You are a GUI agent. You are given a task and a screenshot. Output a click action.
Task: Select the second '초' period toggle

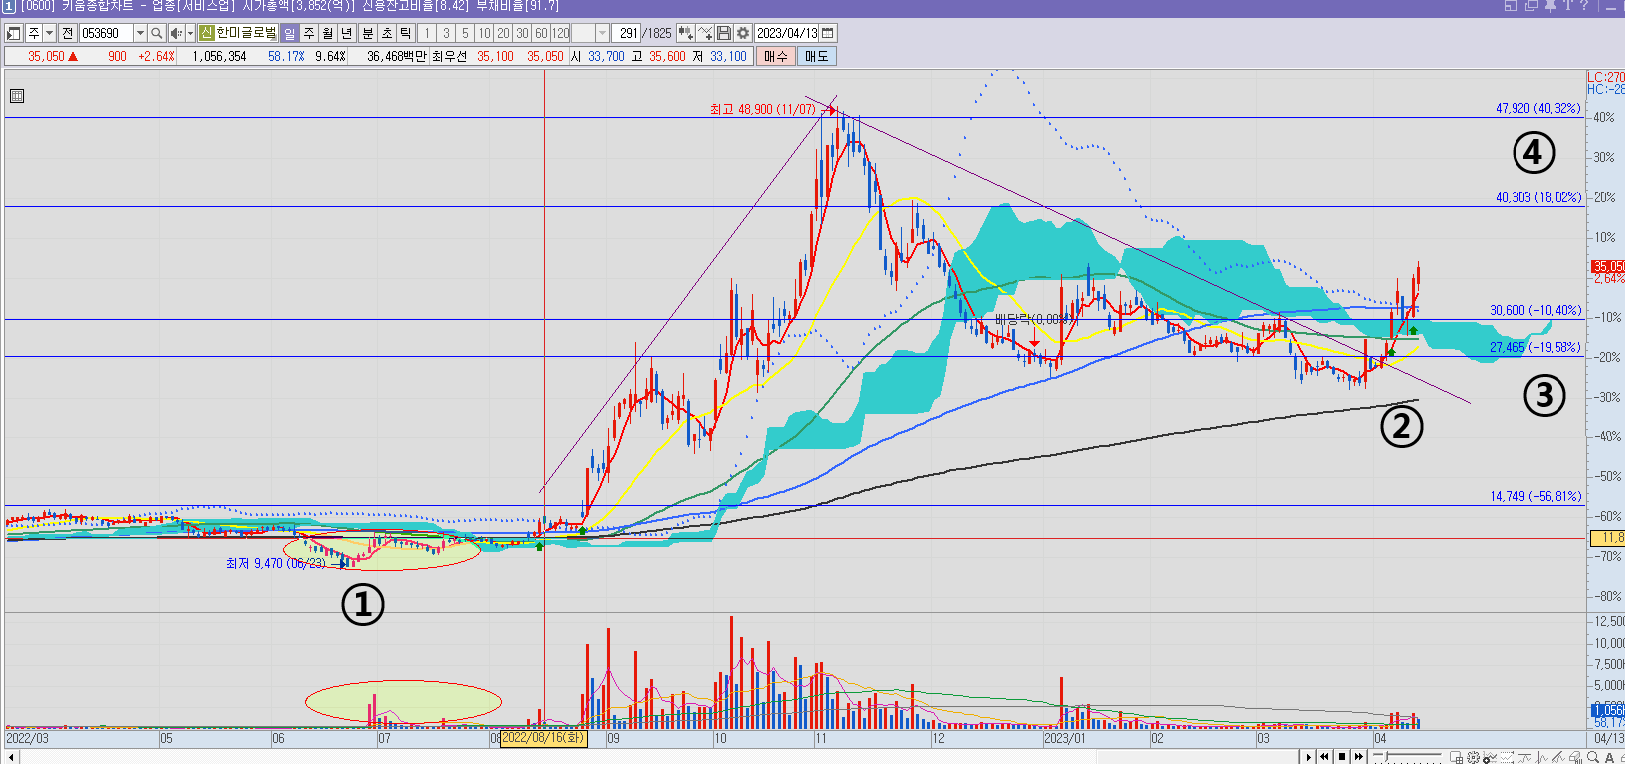click(387, 33)
